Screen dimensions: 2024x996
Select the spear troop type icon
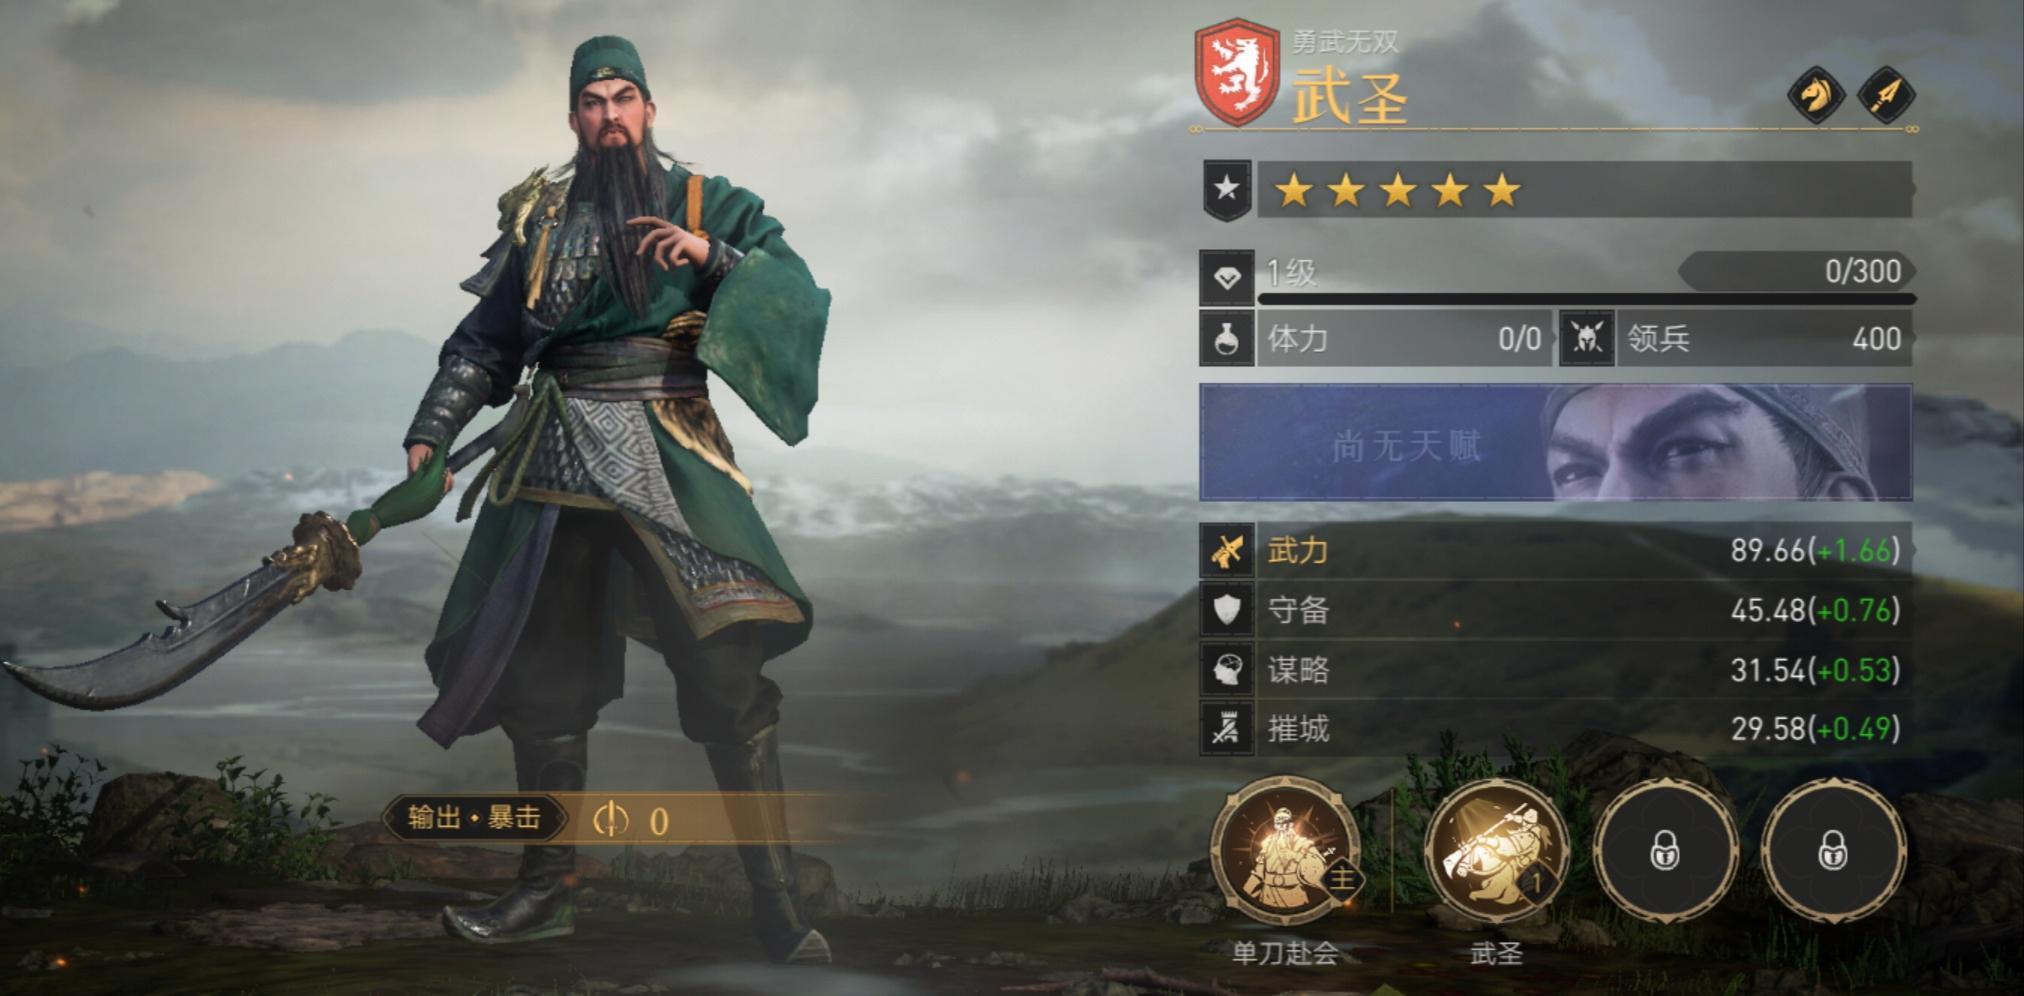1886,95
